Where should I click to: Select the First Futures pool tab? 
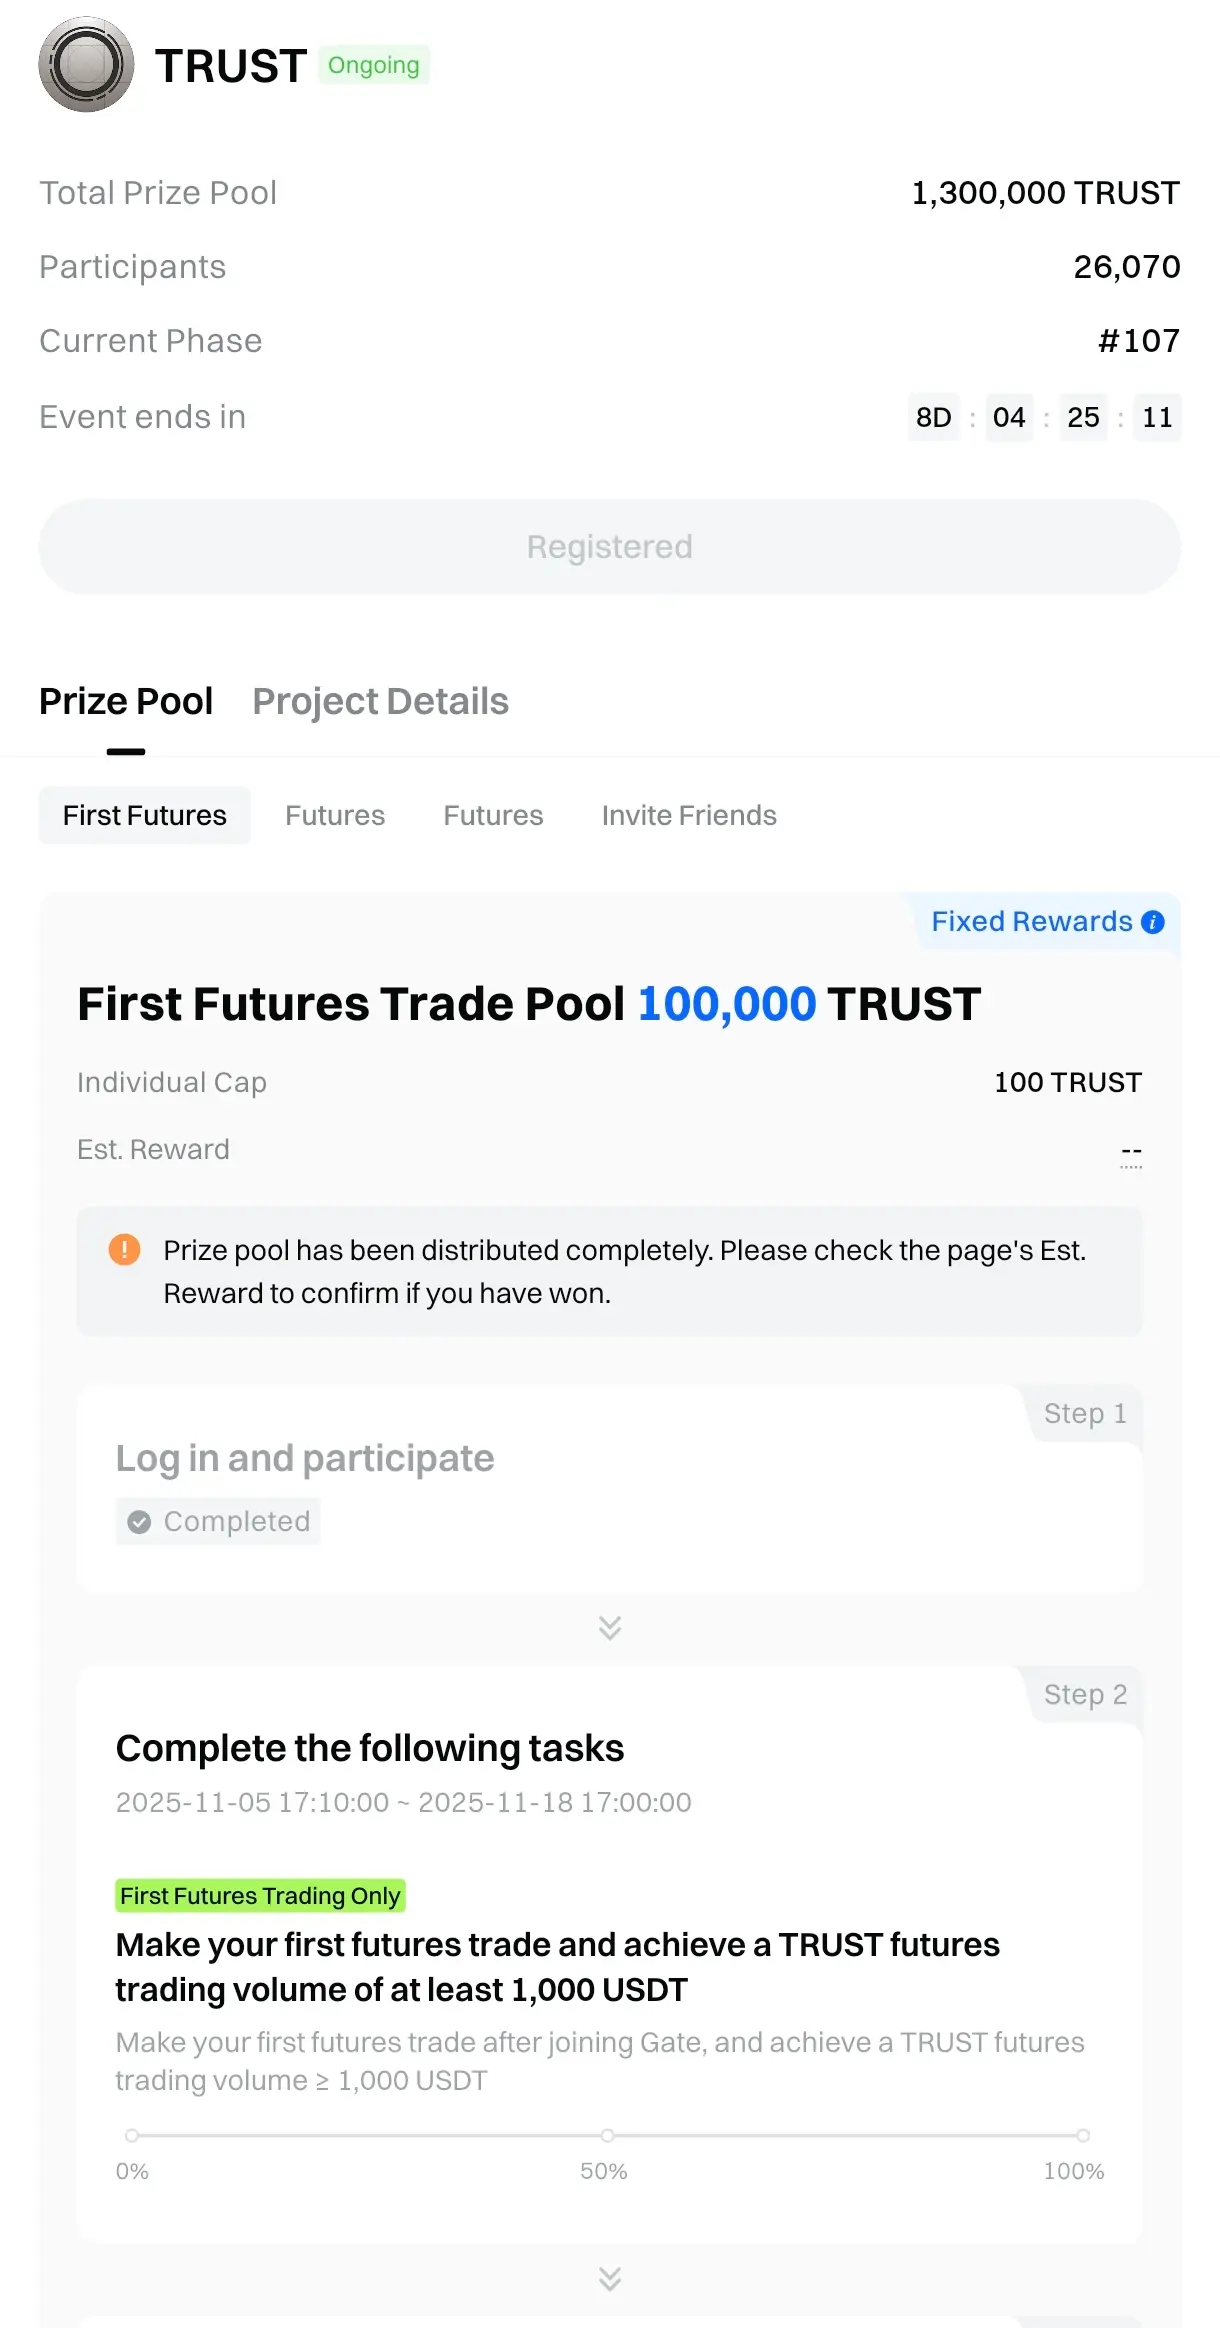coord(145,816)
